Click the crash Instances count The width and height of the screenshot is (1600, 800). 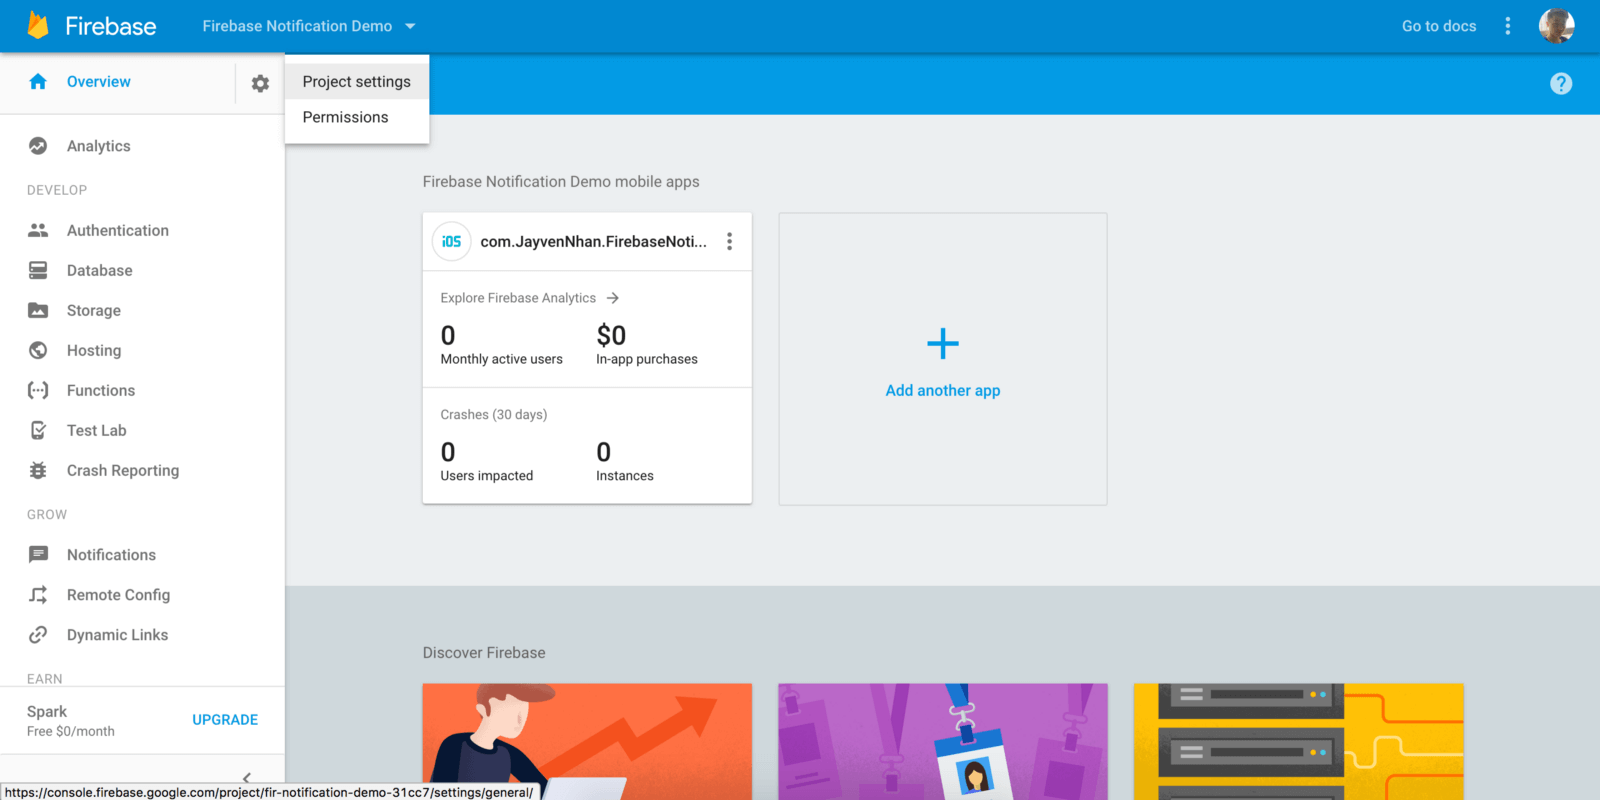pyautogui.click(x=604, y=452)
